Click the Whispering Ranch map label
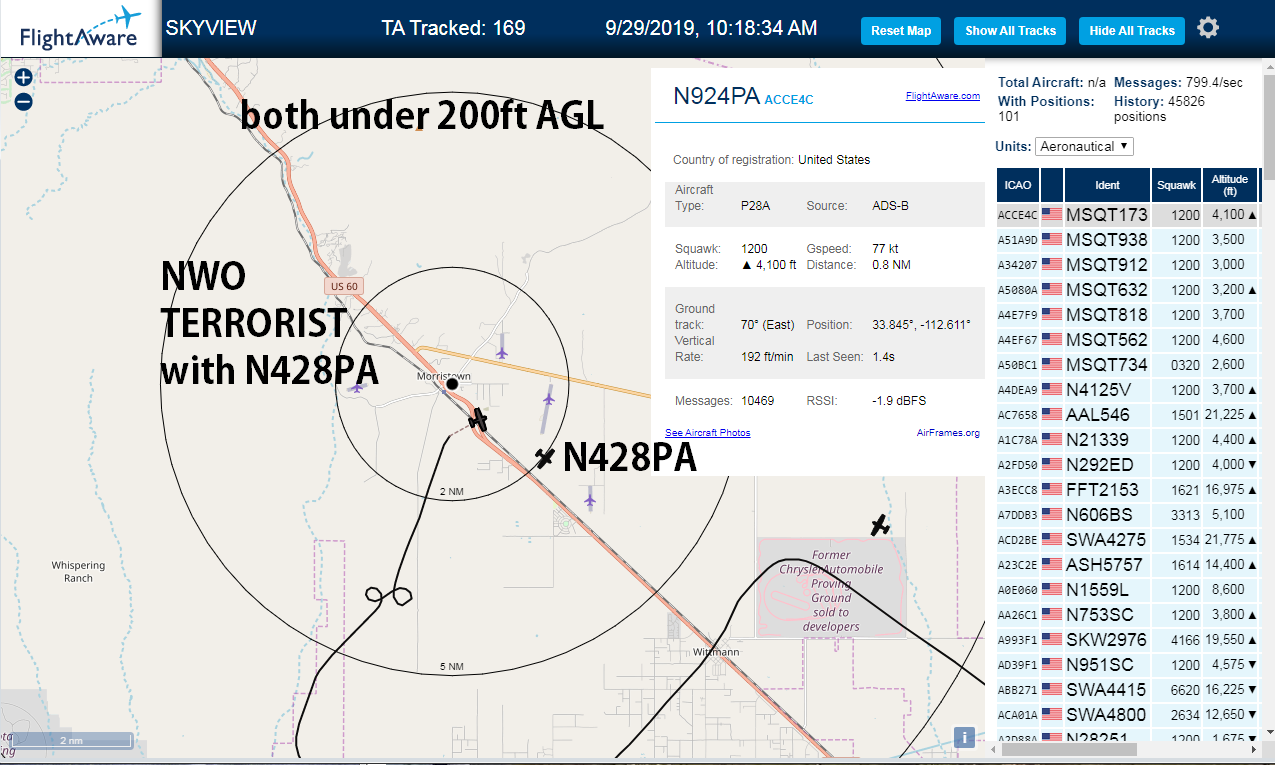Screen dimensions: 1275x765 [x=78, y=572]
